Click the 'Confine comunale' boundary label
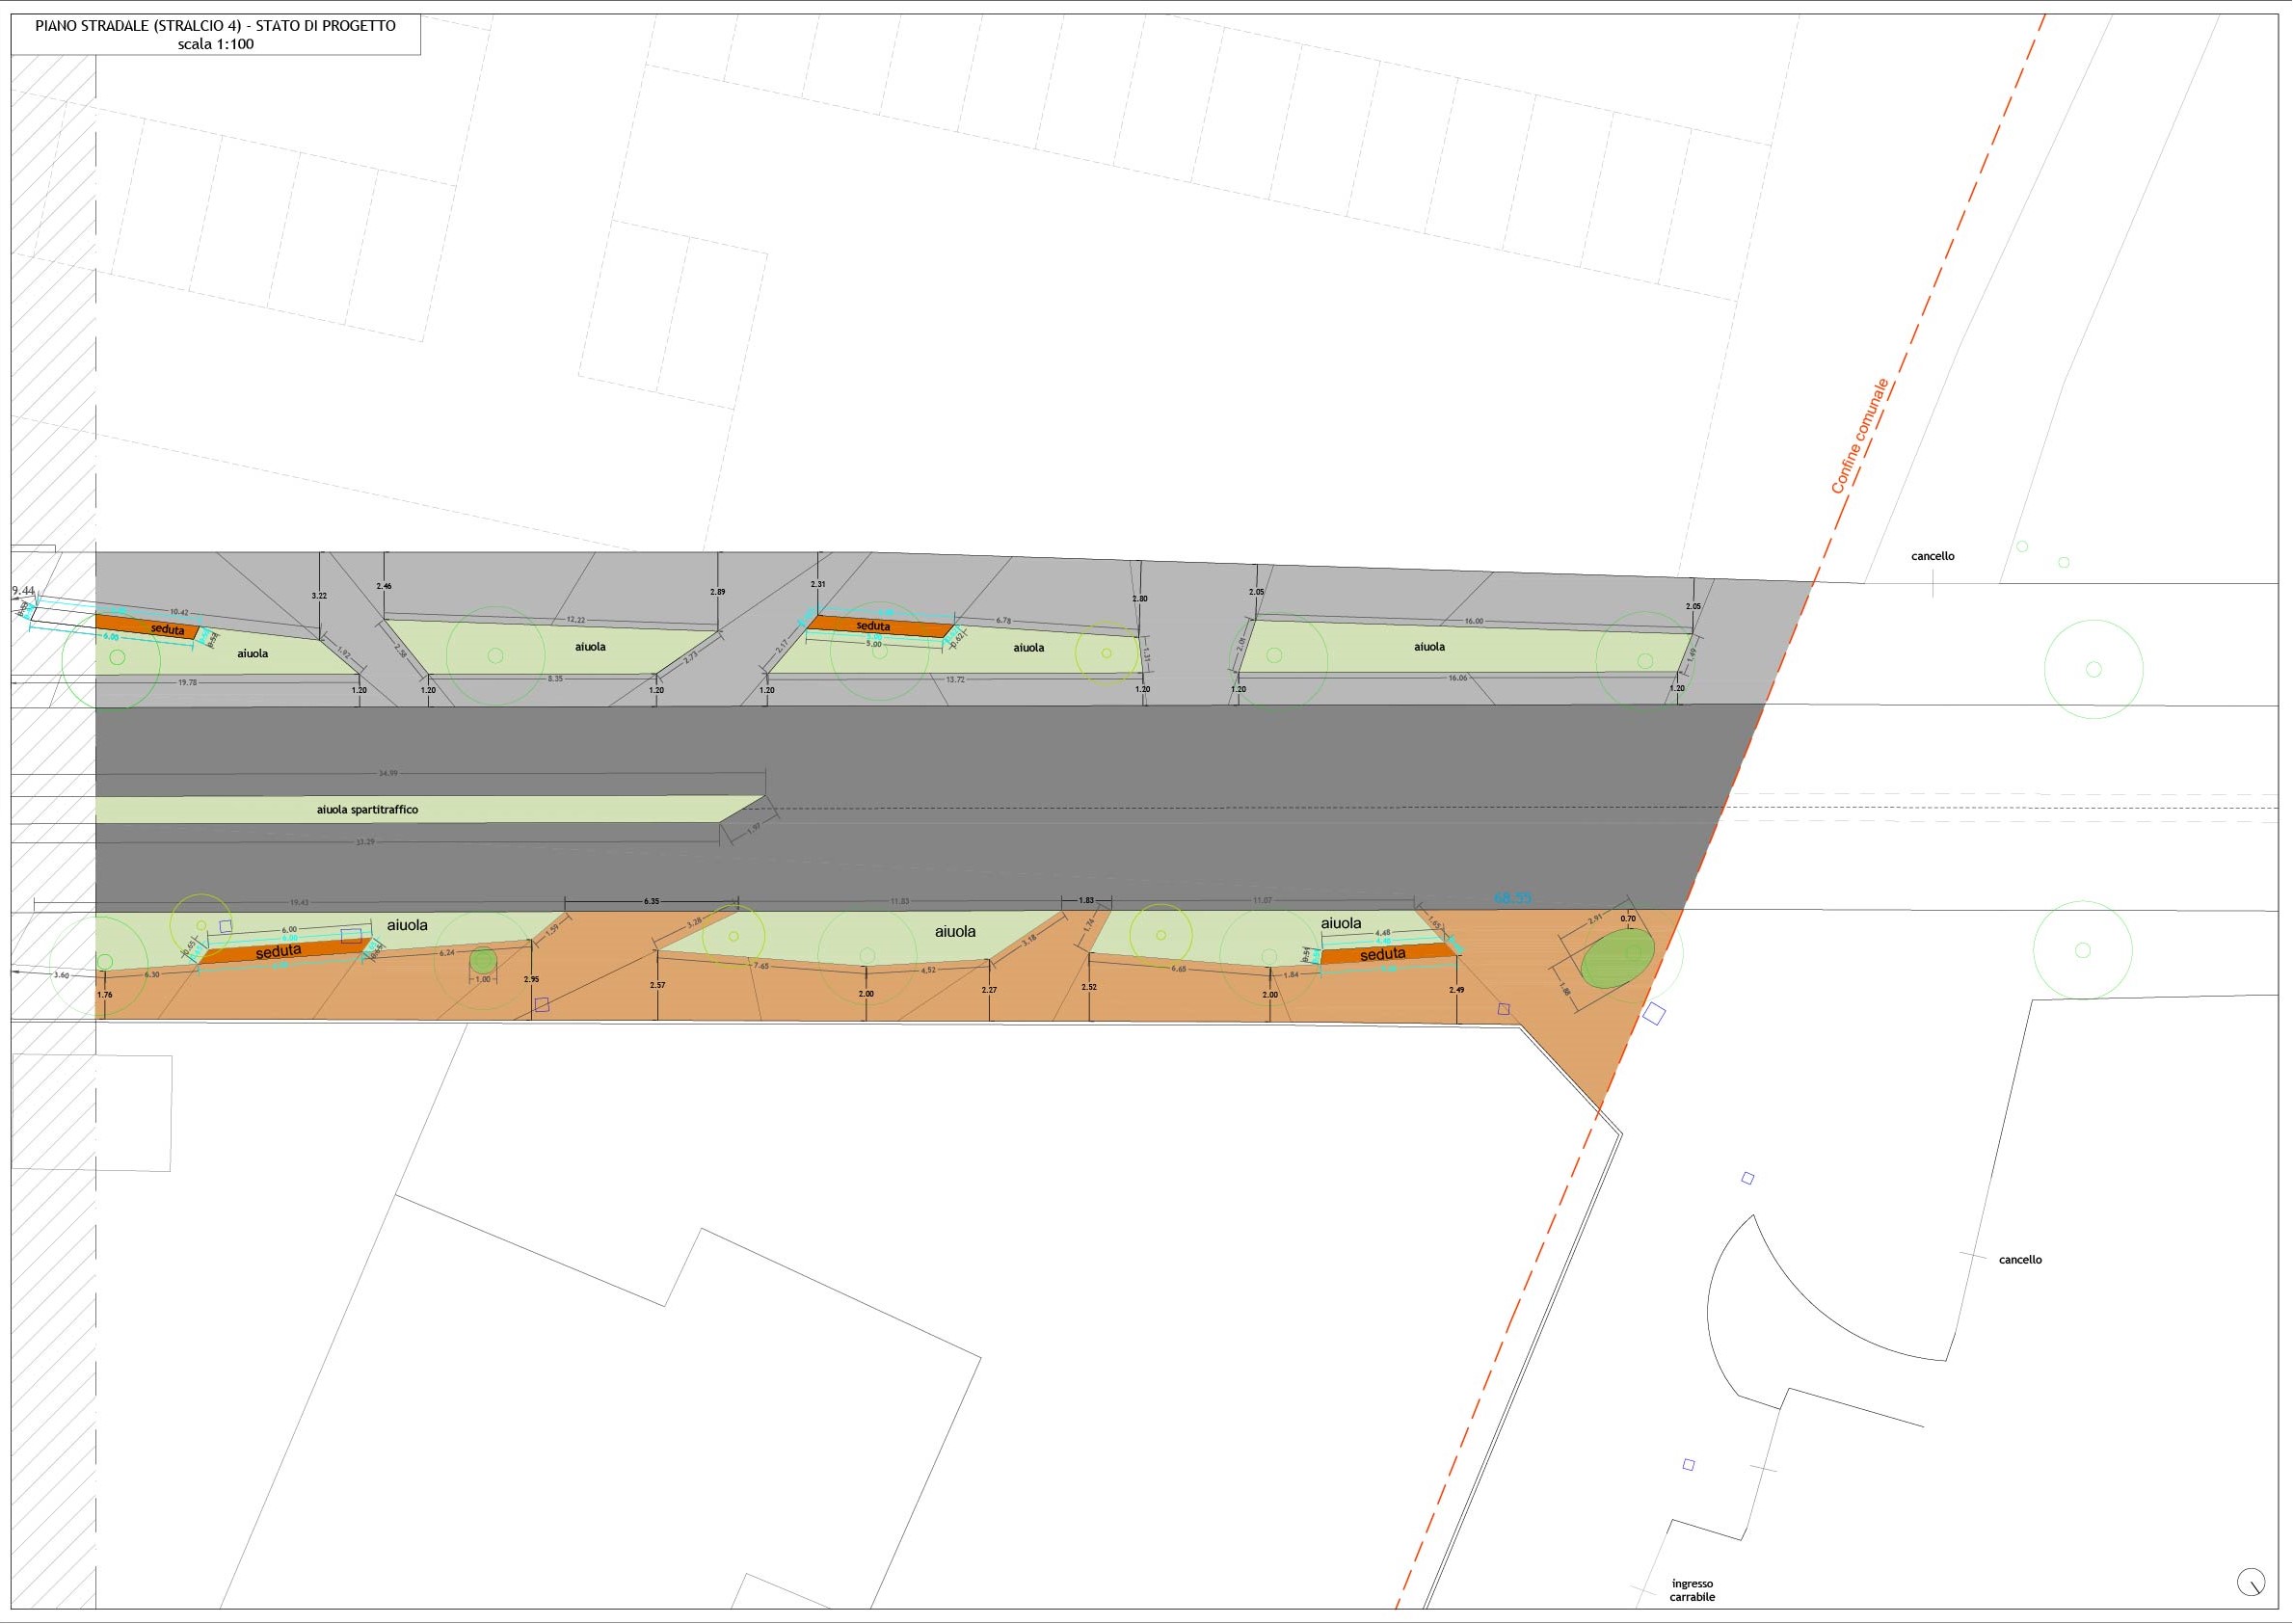Image resolution: width=2293 pixels, height=1624 pixels. (x=1859, y=435)
